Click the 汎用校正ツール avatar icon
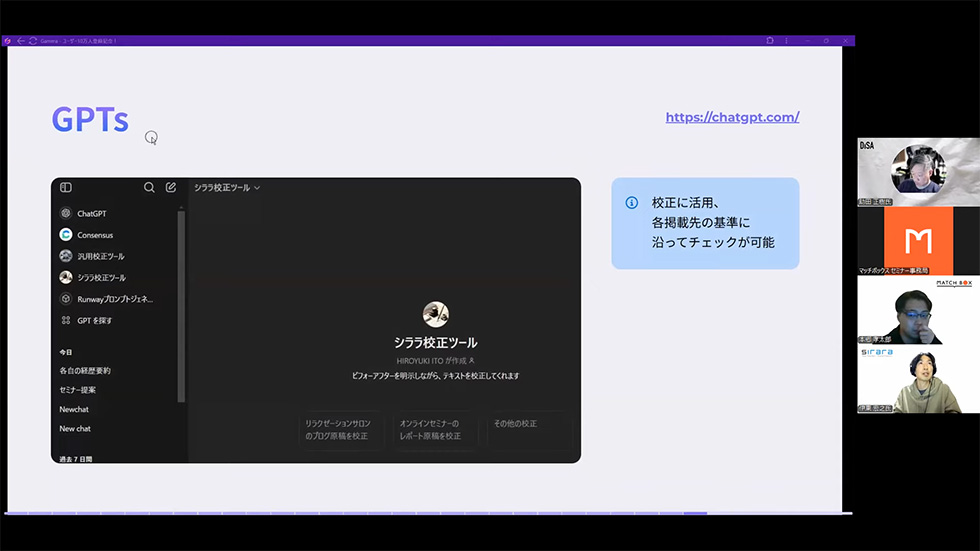This screenshot has width=980, height=551. (66, 256)
